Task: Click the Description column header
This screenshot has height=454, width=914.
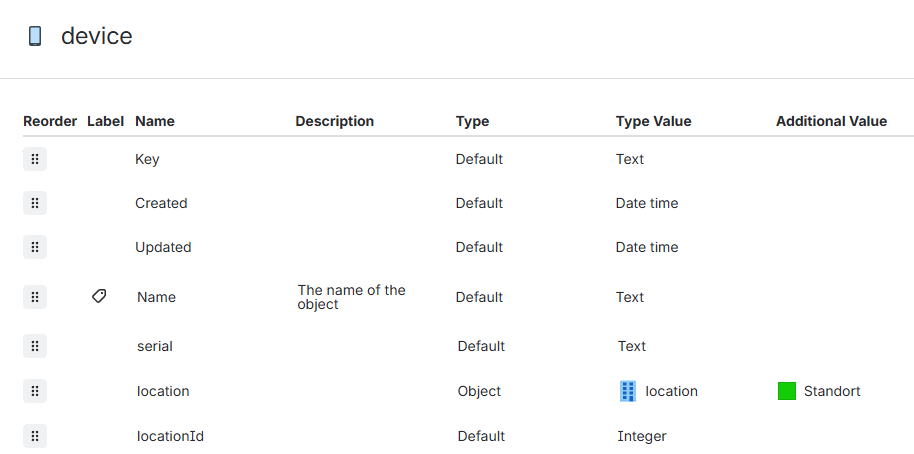Action: (x=335, y=121)
